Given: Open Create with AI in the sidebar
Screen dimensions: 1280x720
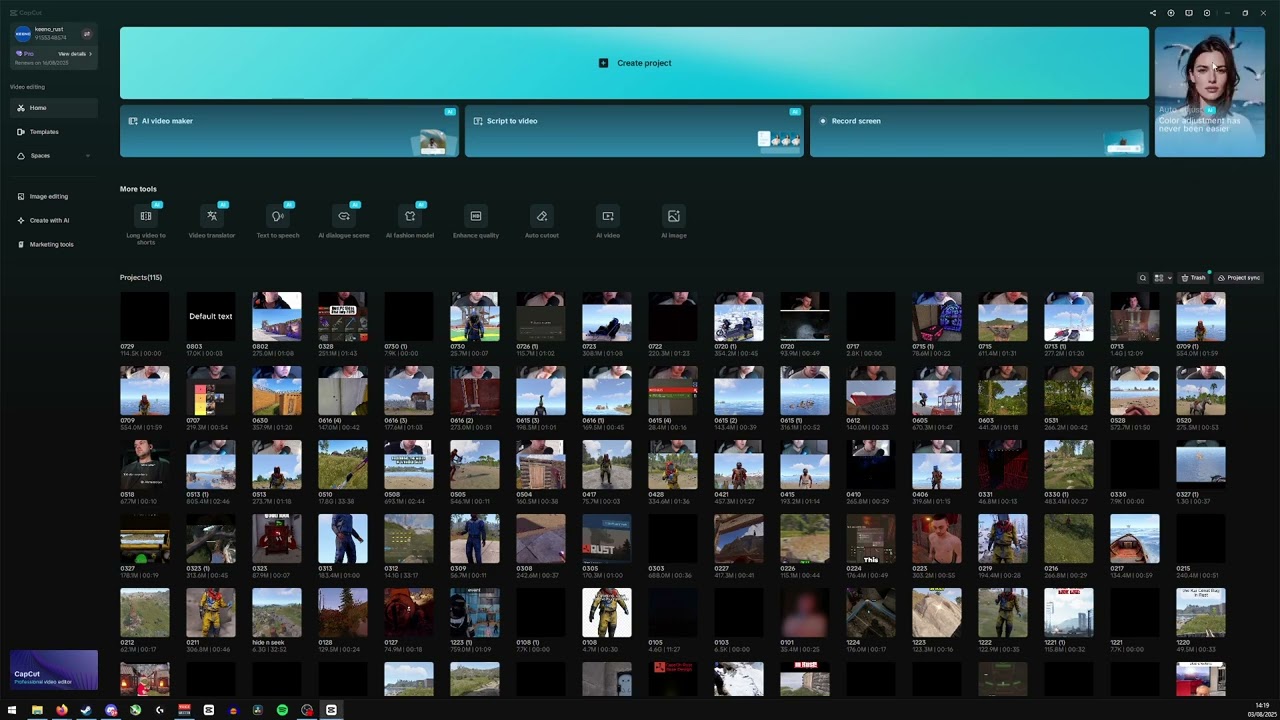Looking at the screenshot, I should click(54, 220).
